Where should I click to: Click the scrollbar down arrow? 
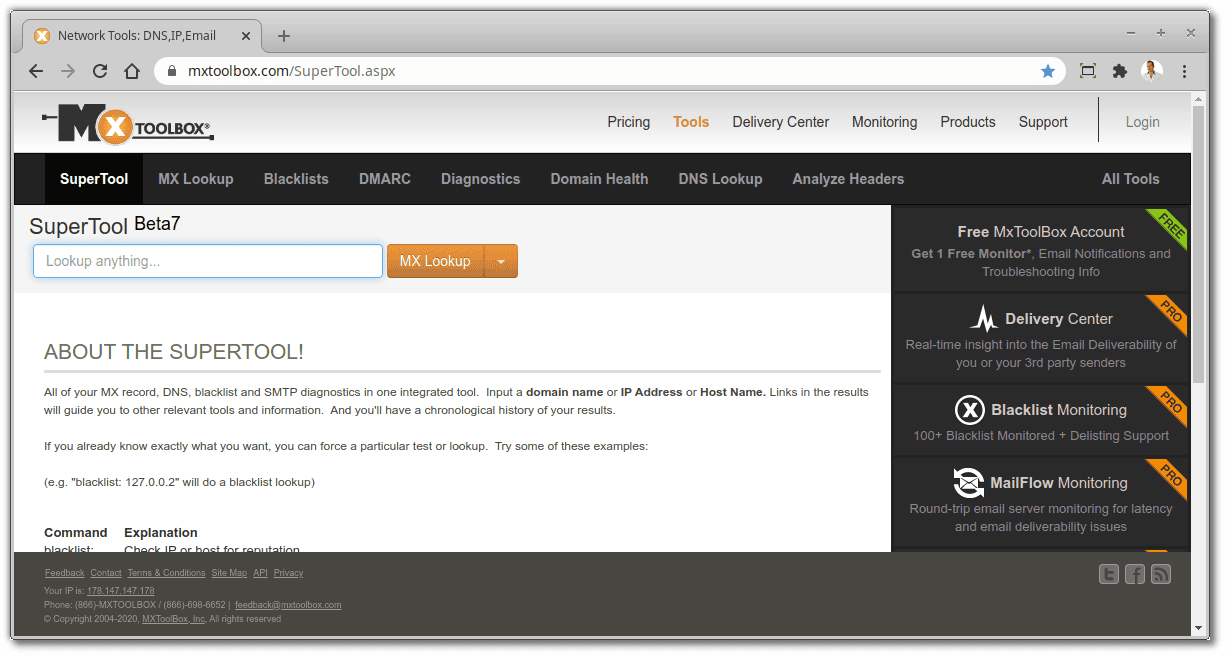1200,628
